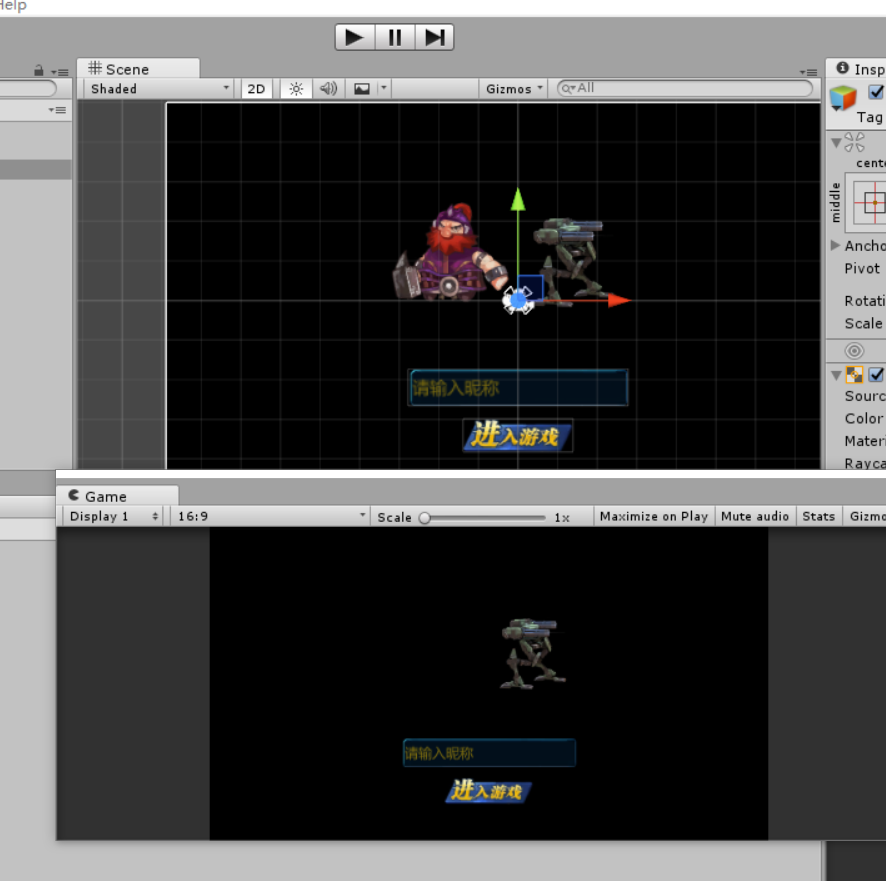Viewport: 886px width, 881px height.
Task: Open the Gizmos dropdown in Scene view
Action: pyautogui.click(x=514, y=89)
